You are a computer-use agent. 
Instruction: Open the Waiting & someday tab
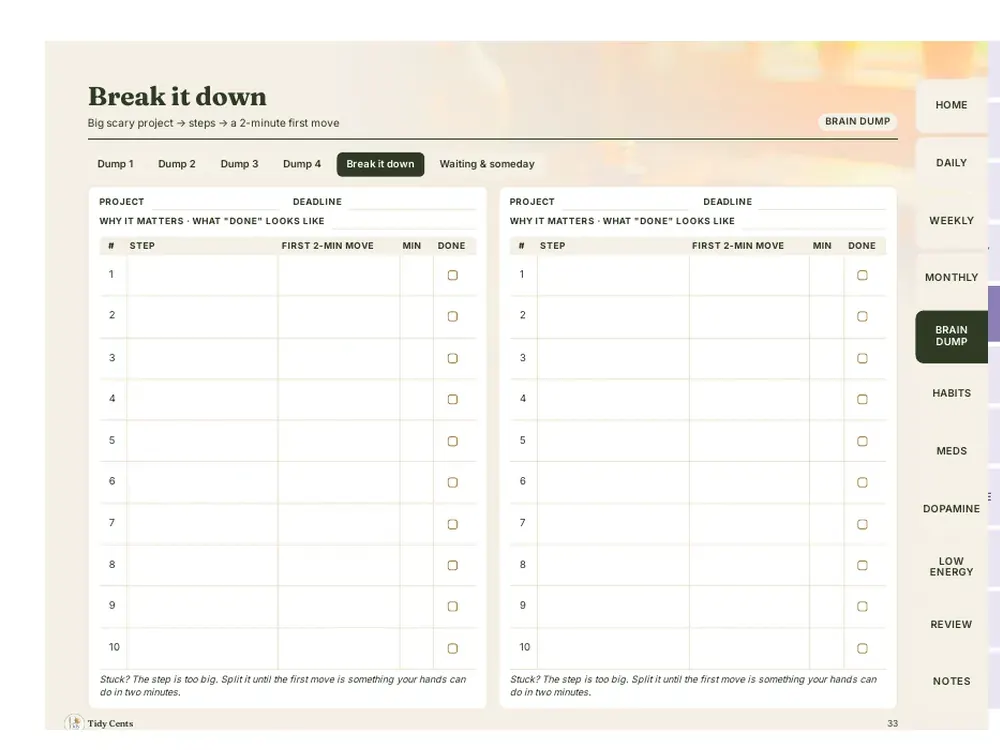pyautogui.click(x=487, y=164)
